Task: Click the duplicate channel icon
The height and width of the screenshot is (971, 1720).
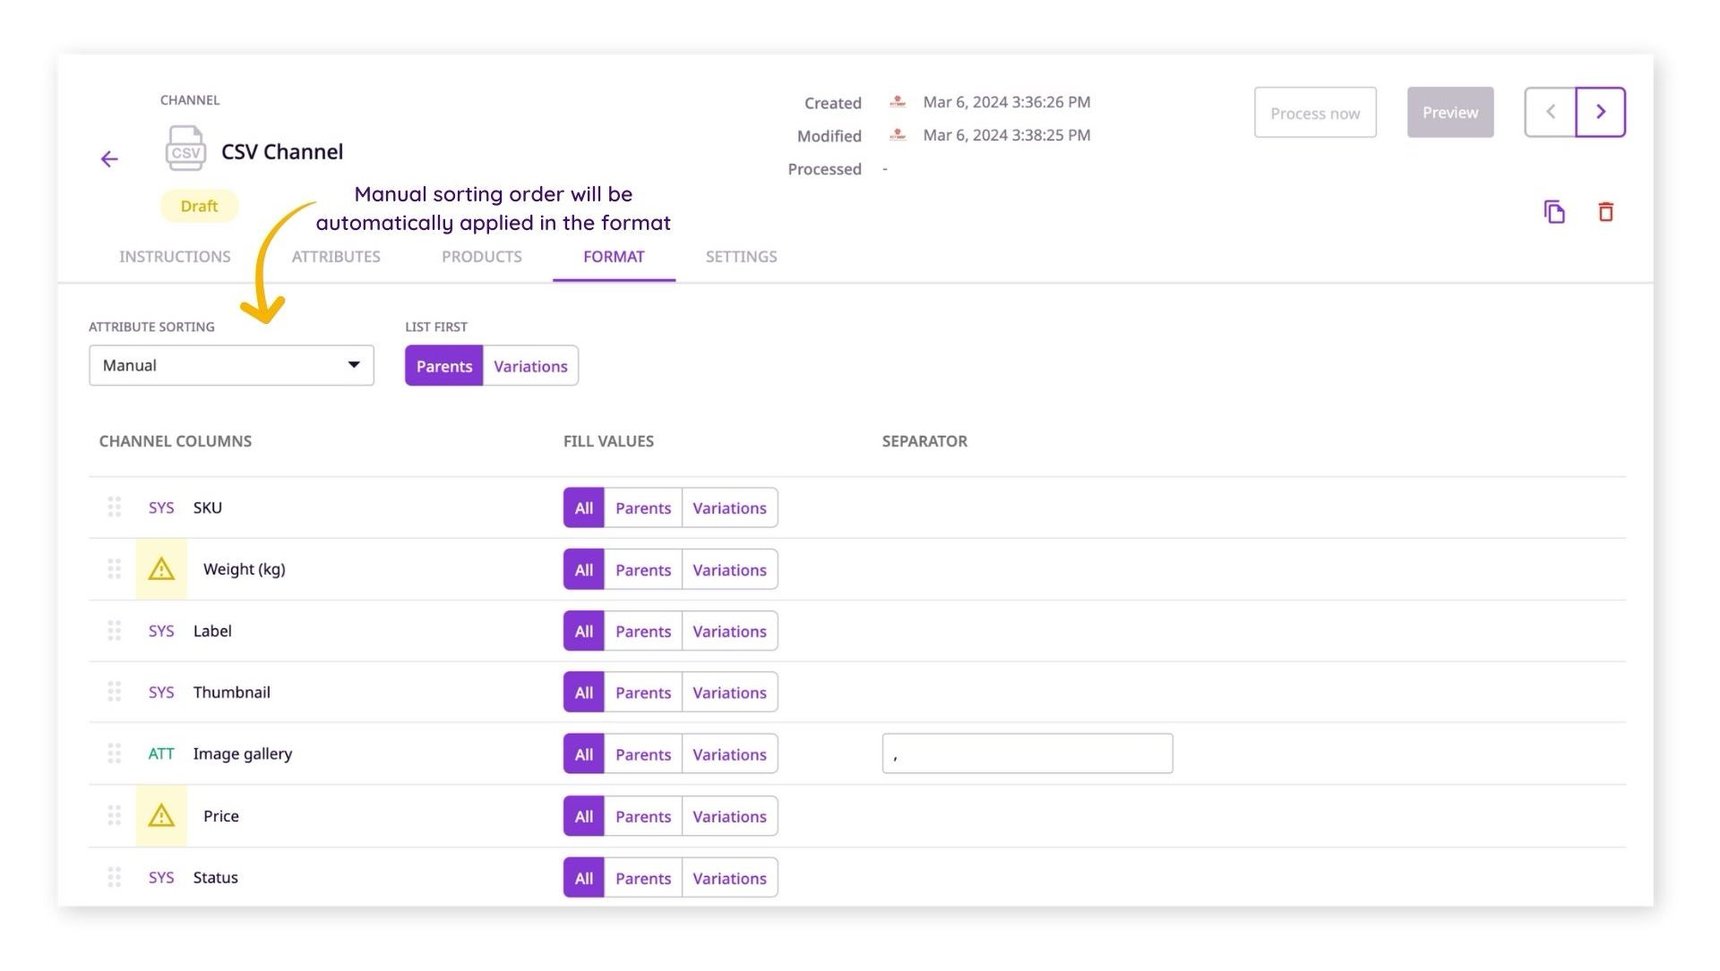Action: 1554,212
